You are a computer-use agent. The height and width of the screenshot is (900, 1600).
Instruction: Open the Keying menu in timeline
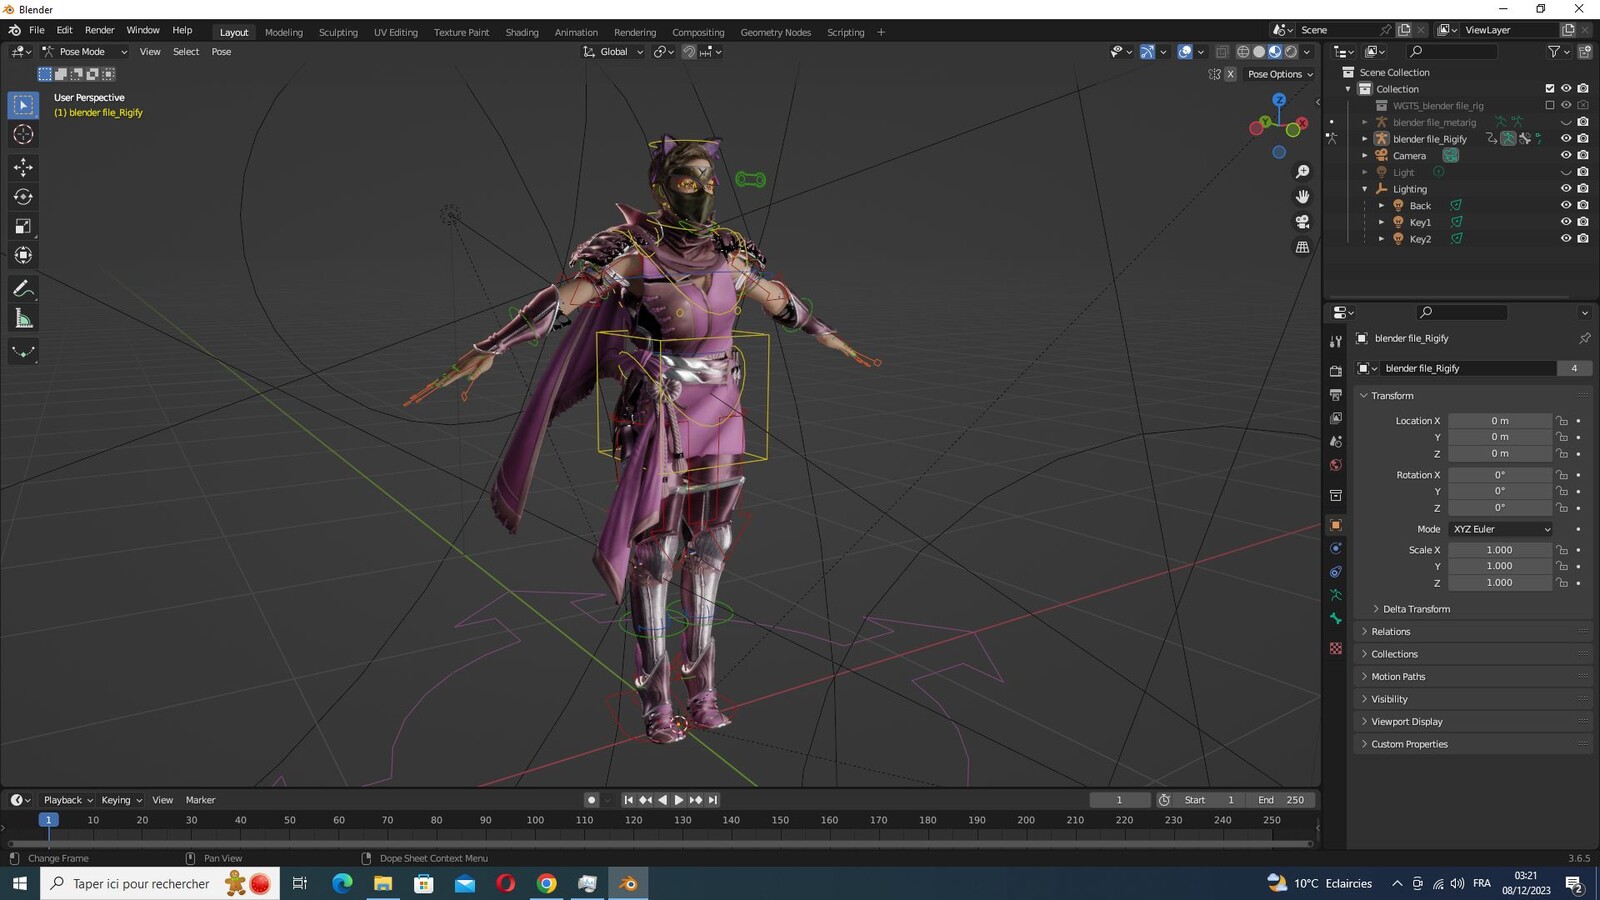tap(121, 800)
